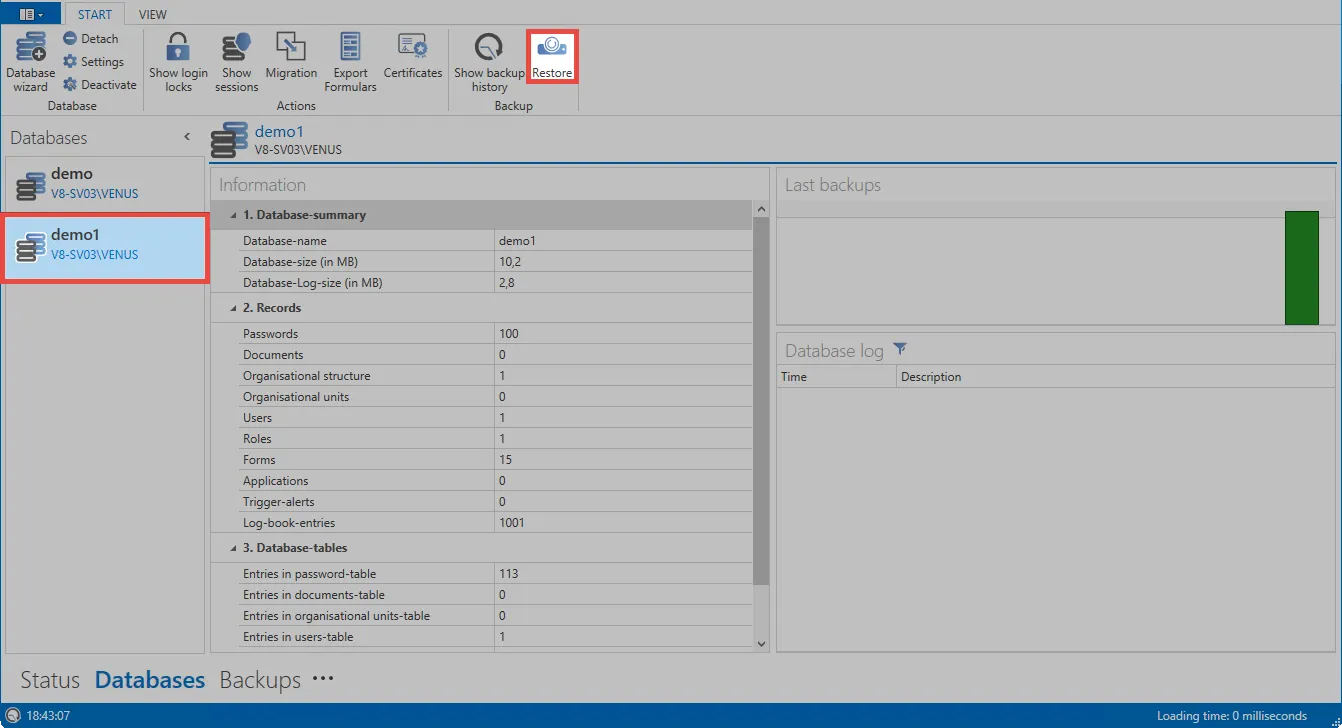Select the Organisational structure row
Image resolution: width=1342 pixels, height=728 pixels.
[495, 376]
